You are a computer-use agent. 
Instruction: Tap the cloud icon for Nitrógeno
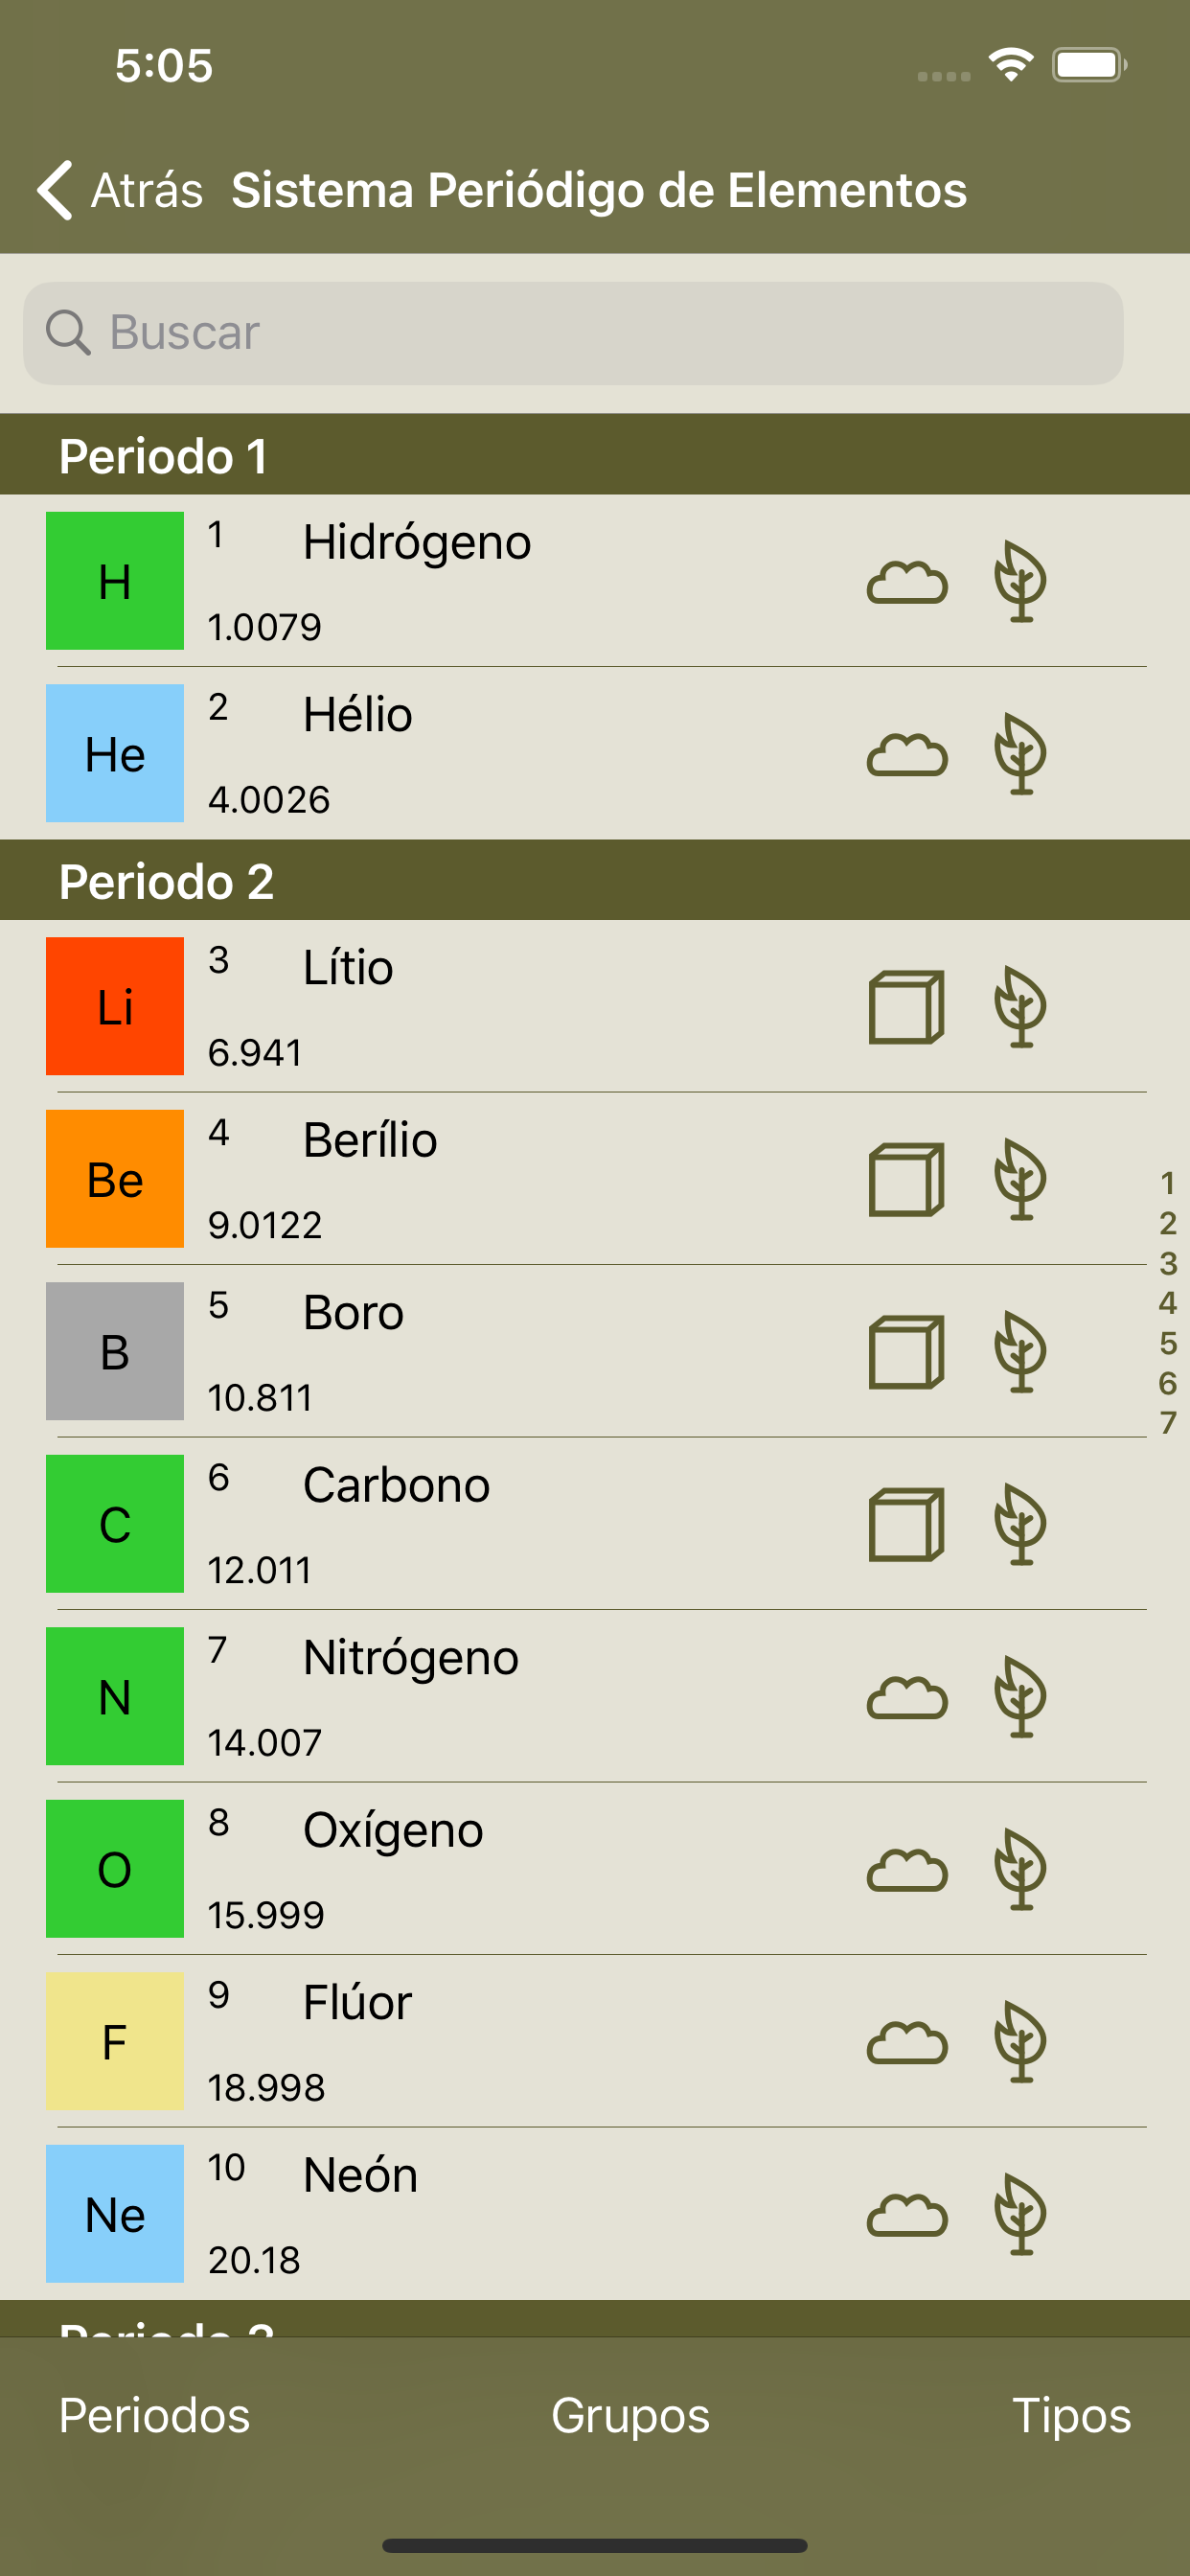[x=906, y=1698]
